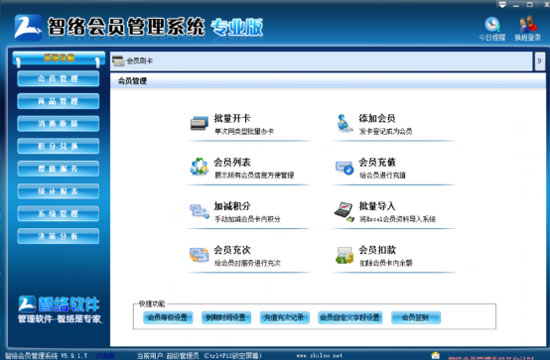Open the 批量开卡 batch card icon
The image size is (550, 360).
199,123
